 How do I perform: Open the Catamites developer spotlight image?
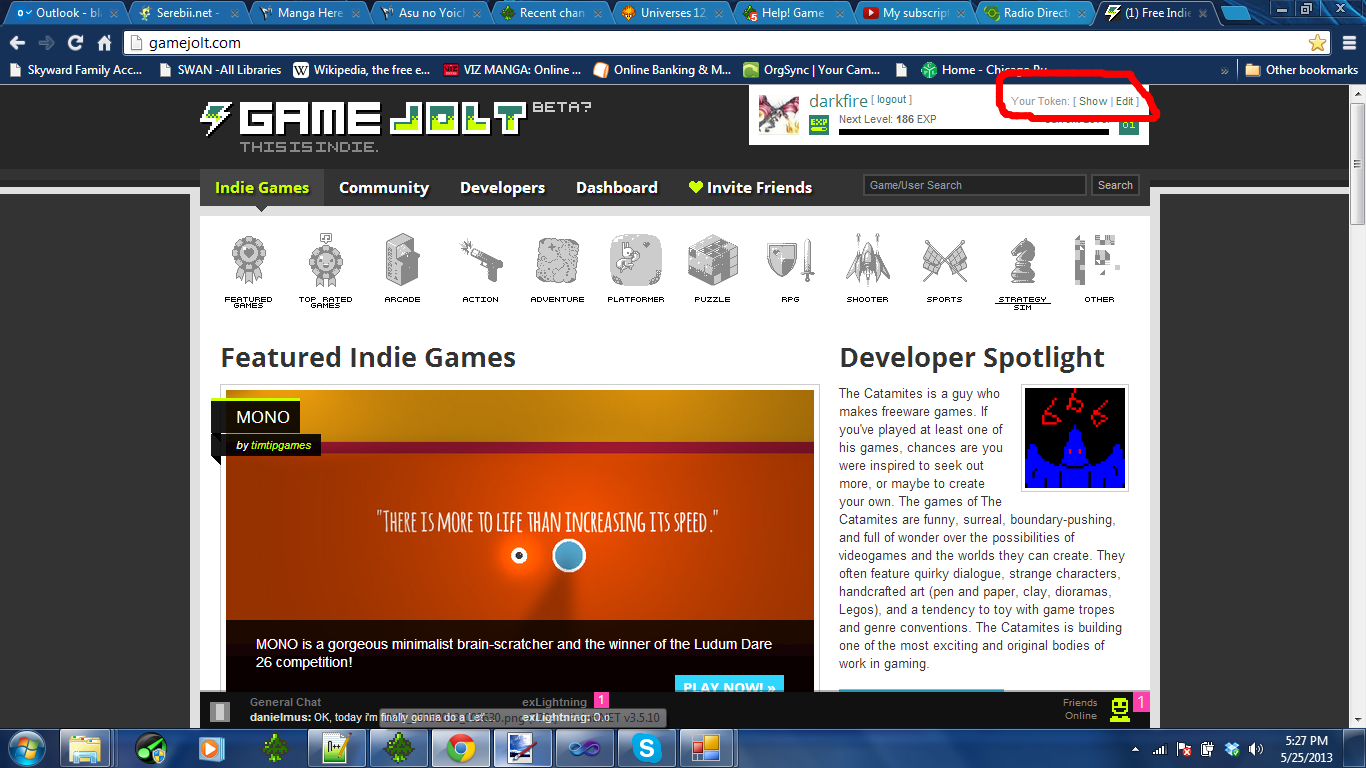[1075, 438]
